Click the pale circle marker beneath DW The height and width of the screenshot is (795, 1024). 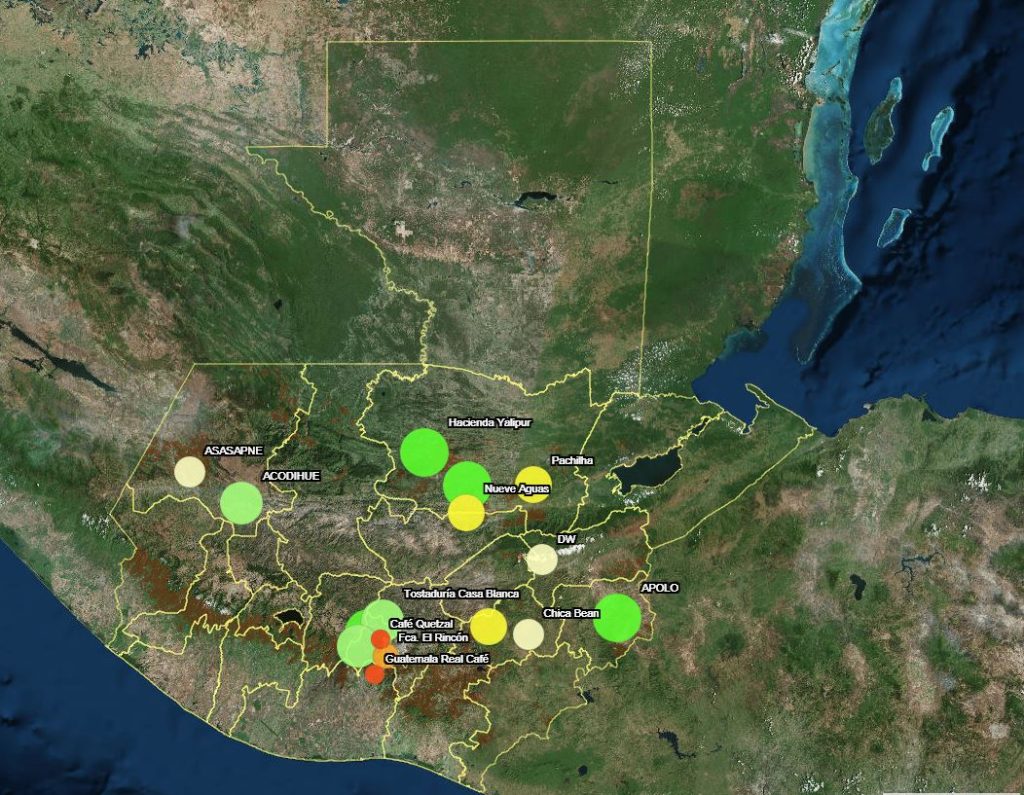[x=541, y=559]
